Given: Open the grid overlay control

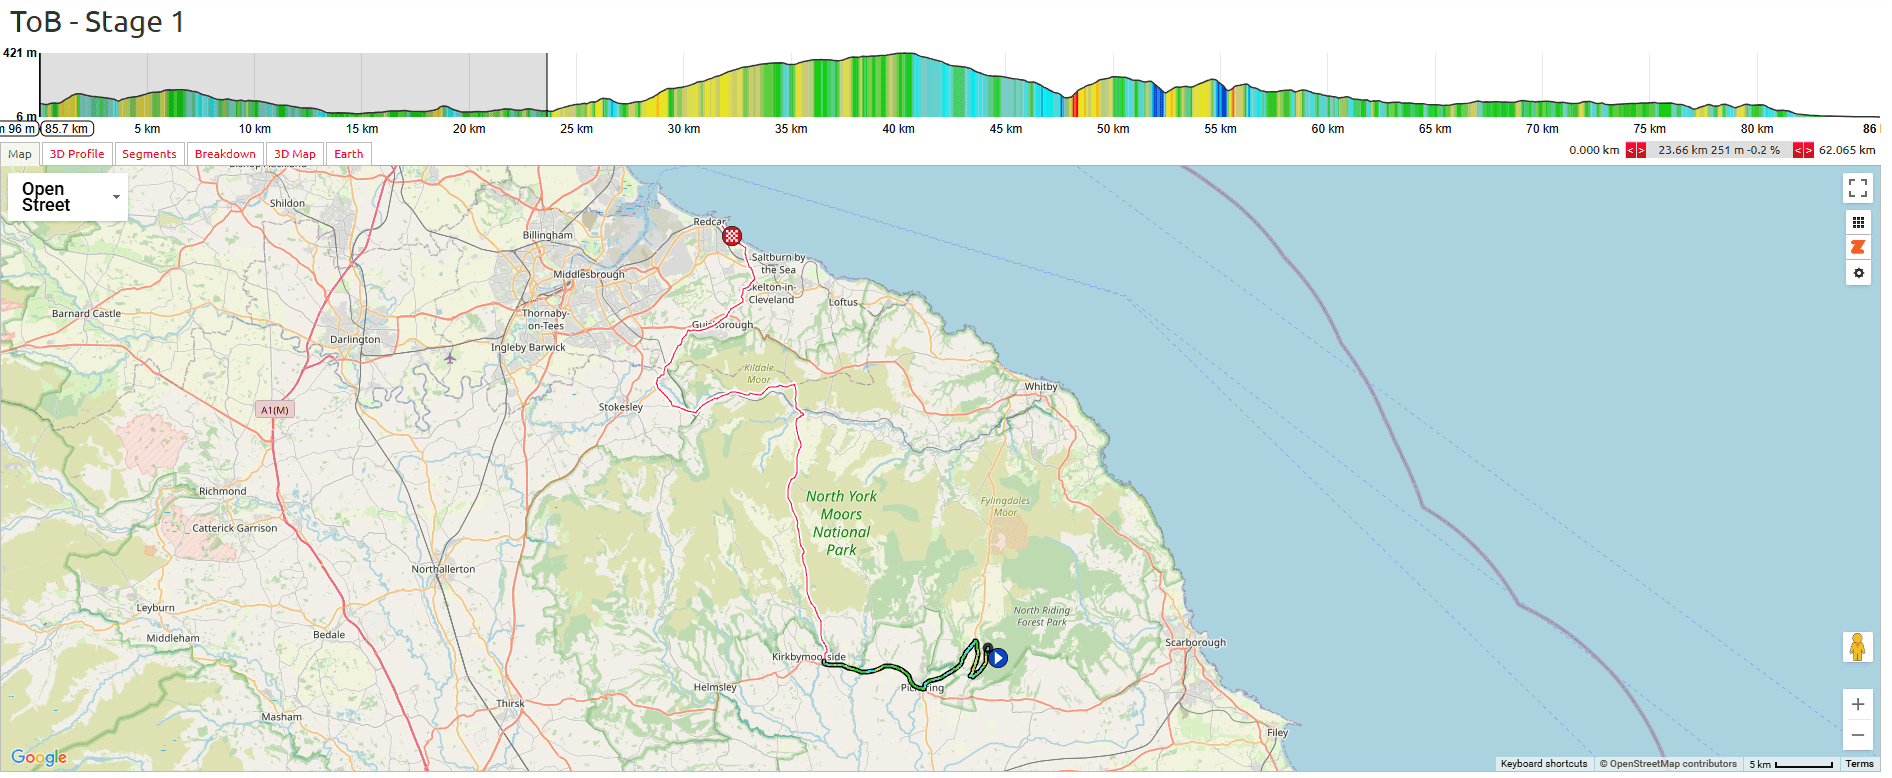Looking at the screenshot, I should tap(1858, 222).
